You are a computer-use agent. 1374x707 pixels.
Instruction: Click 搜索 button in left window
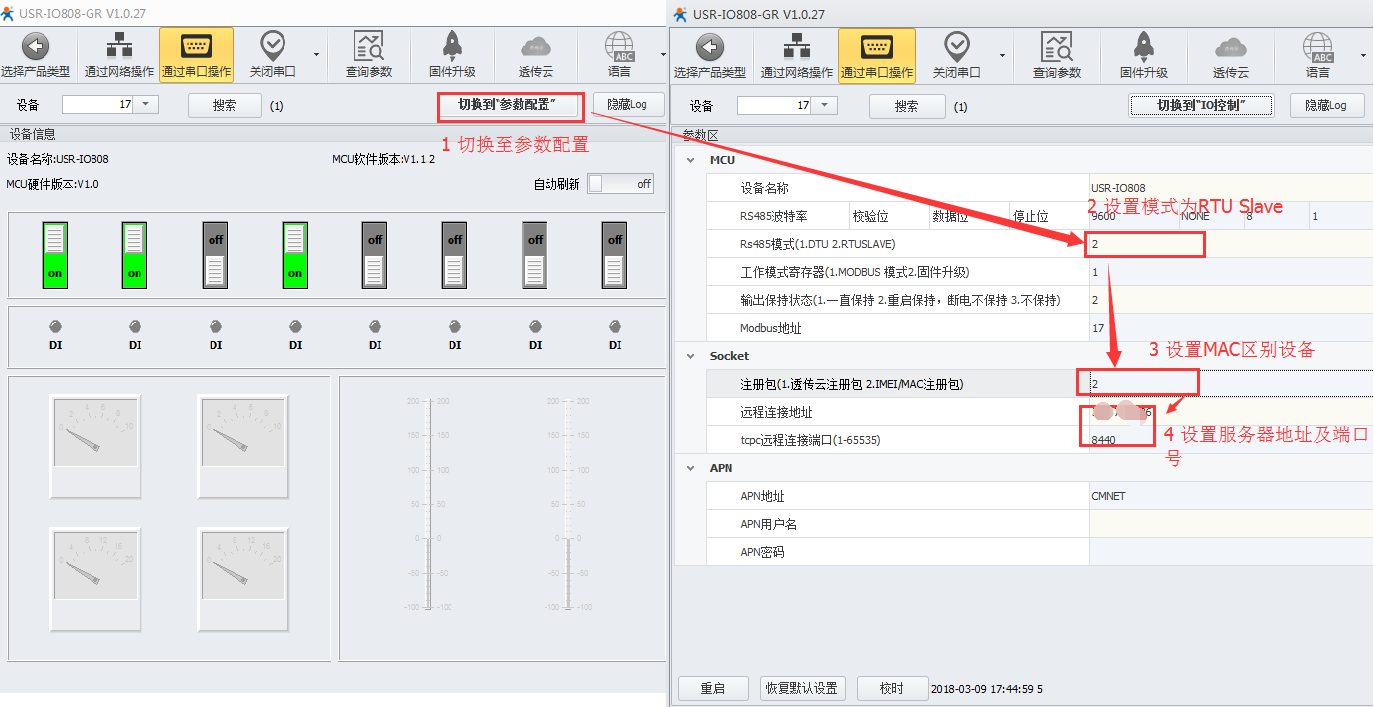click(225, 105)
